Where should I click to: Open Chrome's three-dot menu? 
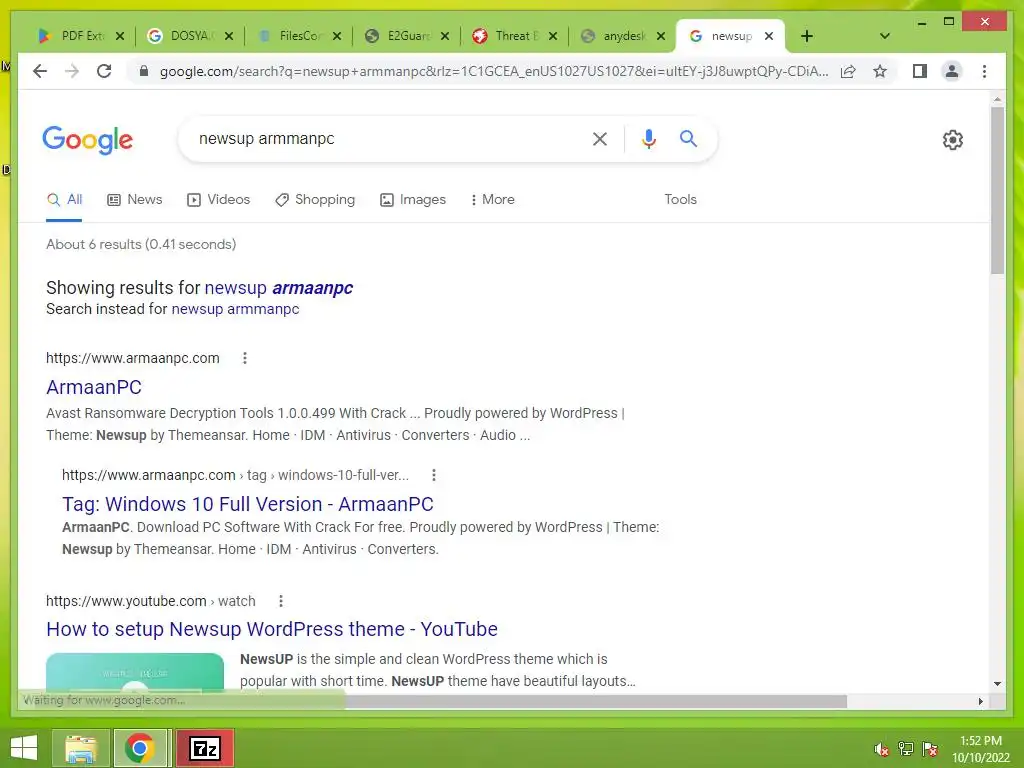pyautogui.click(x=984, y=71)
